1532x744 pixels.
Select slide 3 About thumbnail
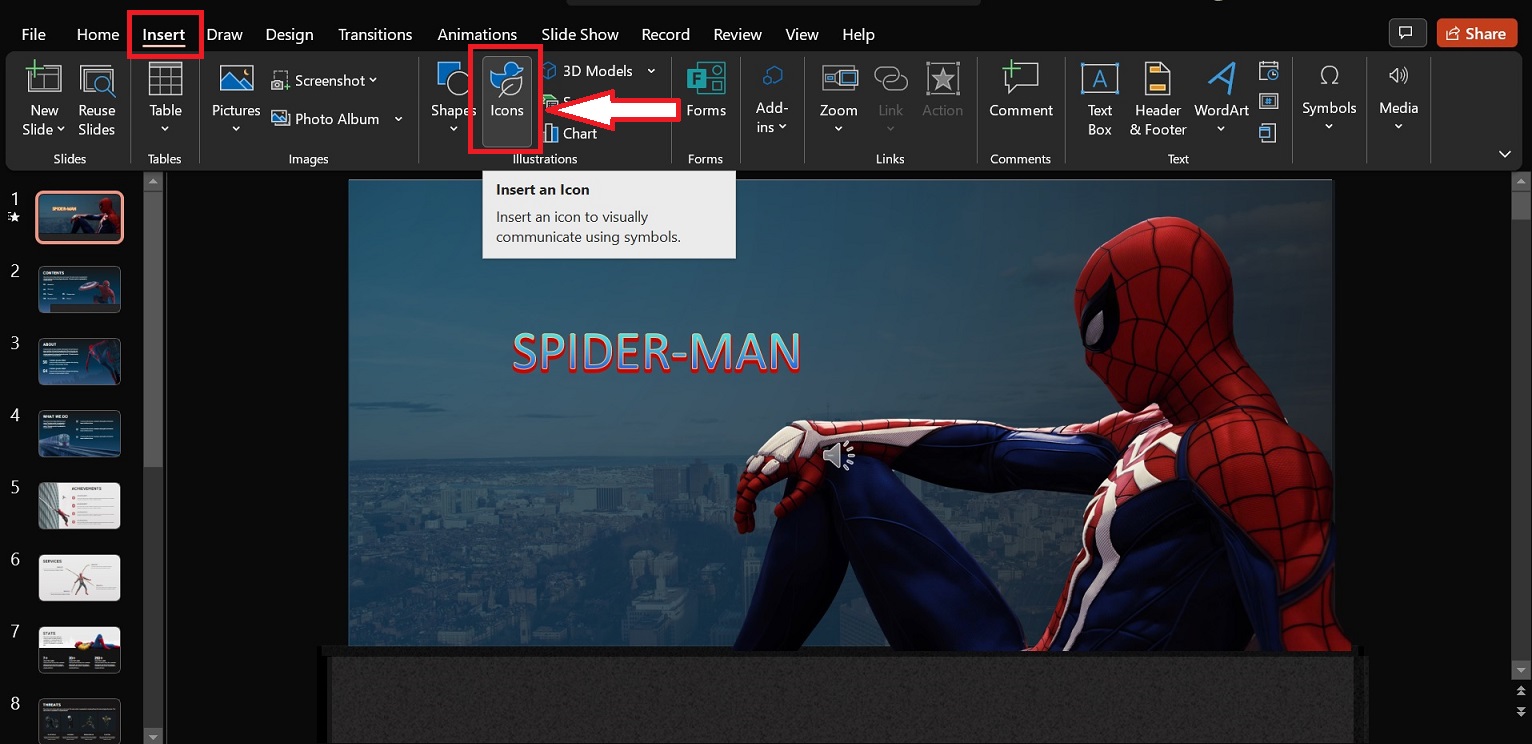[80, 361]
